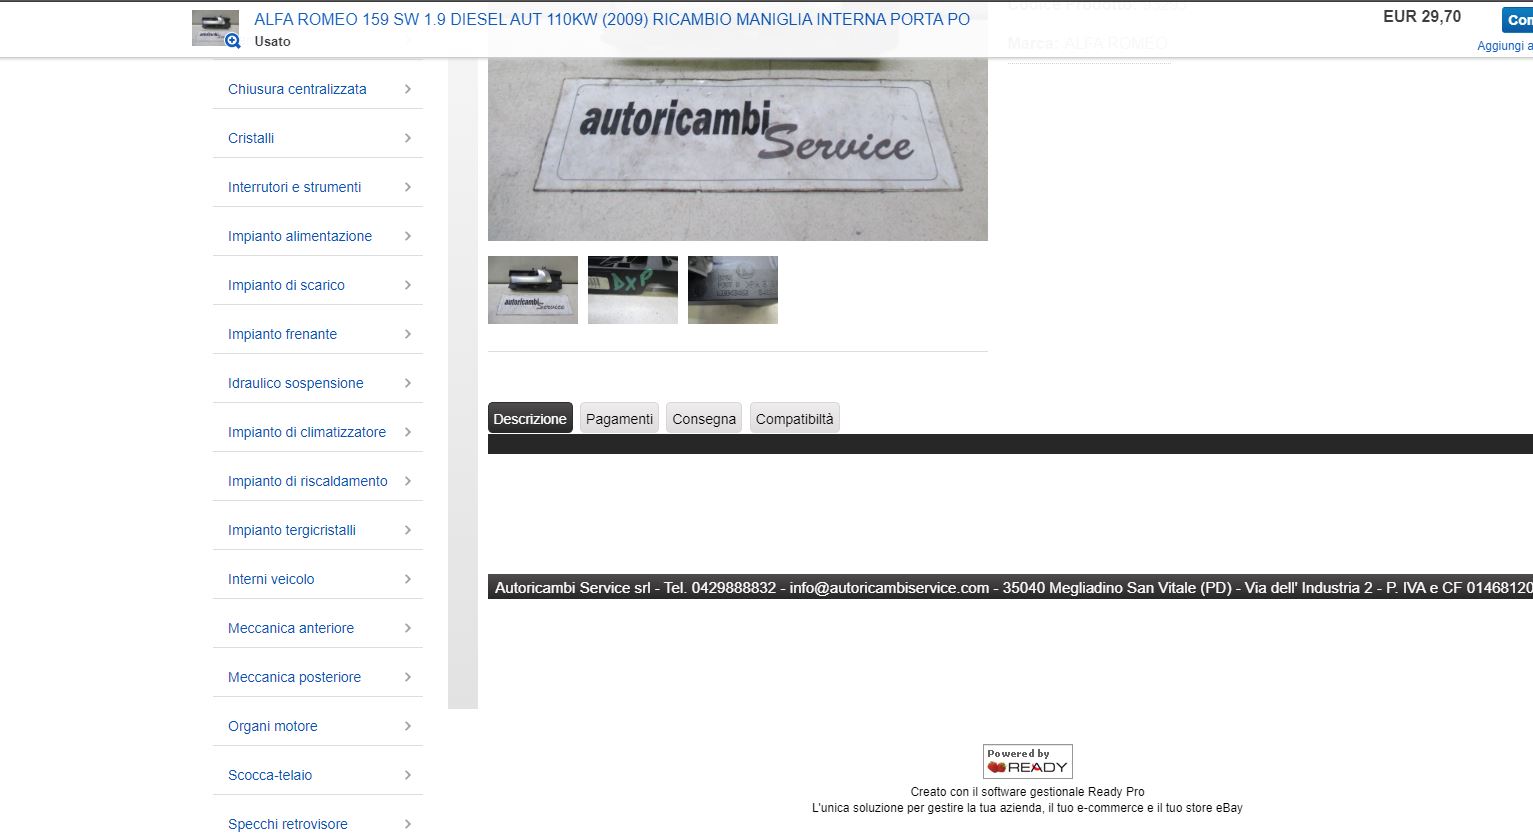Expand Scocca-telaio chevron
This screenshot has width=1533, height=839.
click(x=408, y=775)
